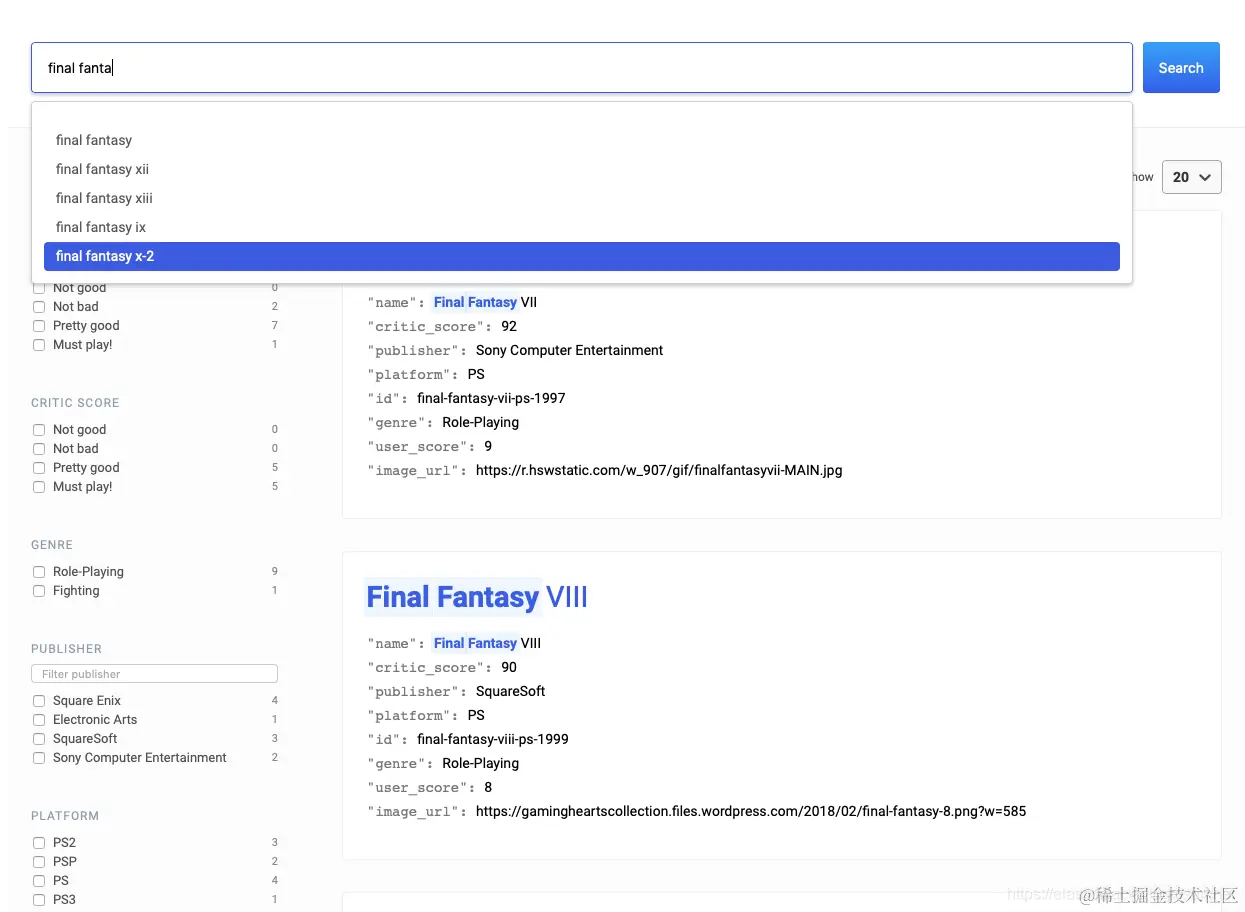Viewport: 1245px width, 912px height.
Task: Open the results-per-page dropdown showing 20
Action: point(1192,177)
